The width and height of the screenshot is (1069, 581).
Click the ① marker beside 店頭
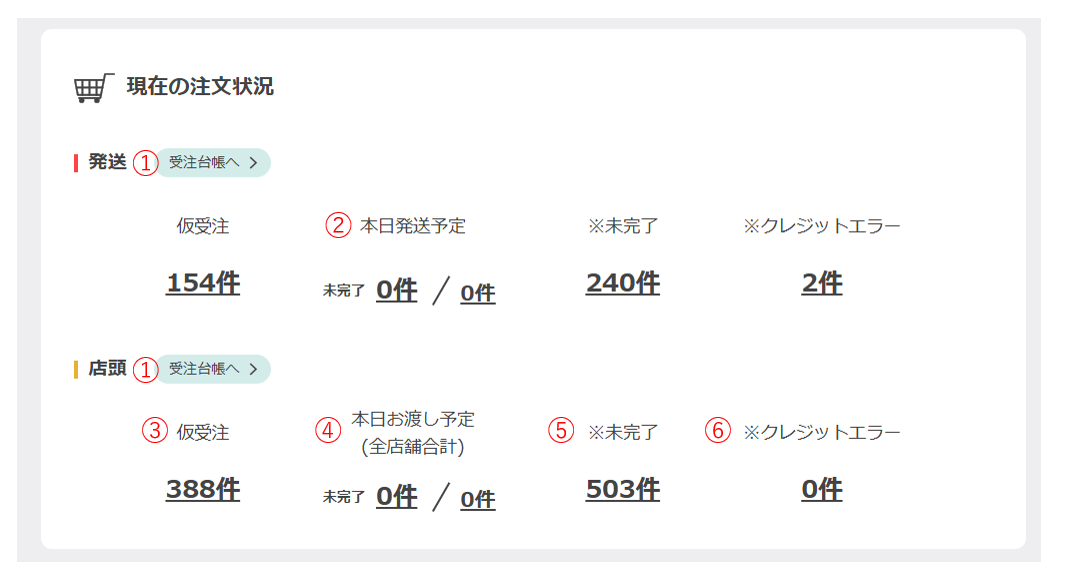click(x=146, y=370)
